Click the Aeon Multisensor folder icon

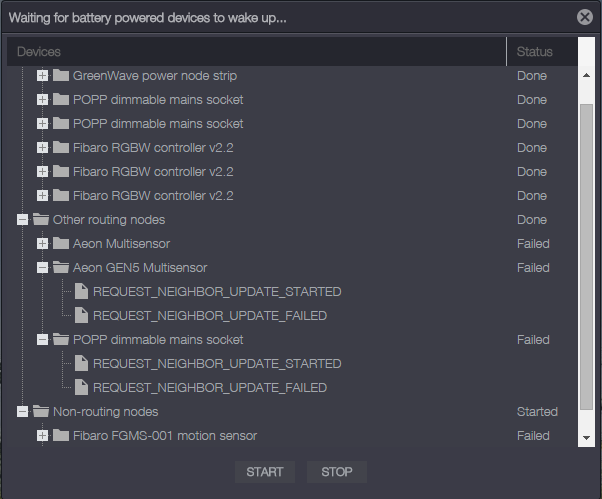click(61, 244)
